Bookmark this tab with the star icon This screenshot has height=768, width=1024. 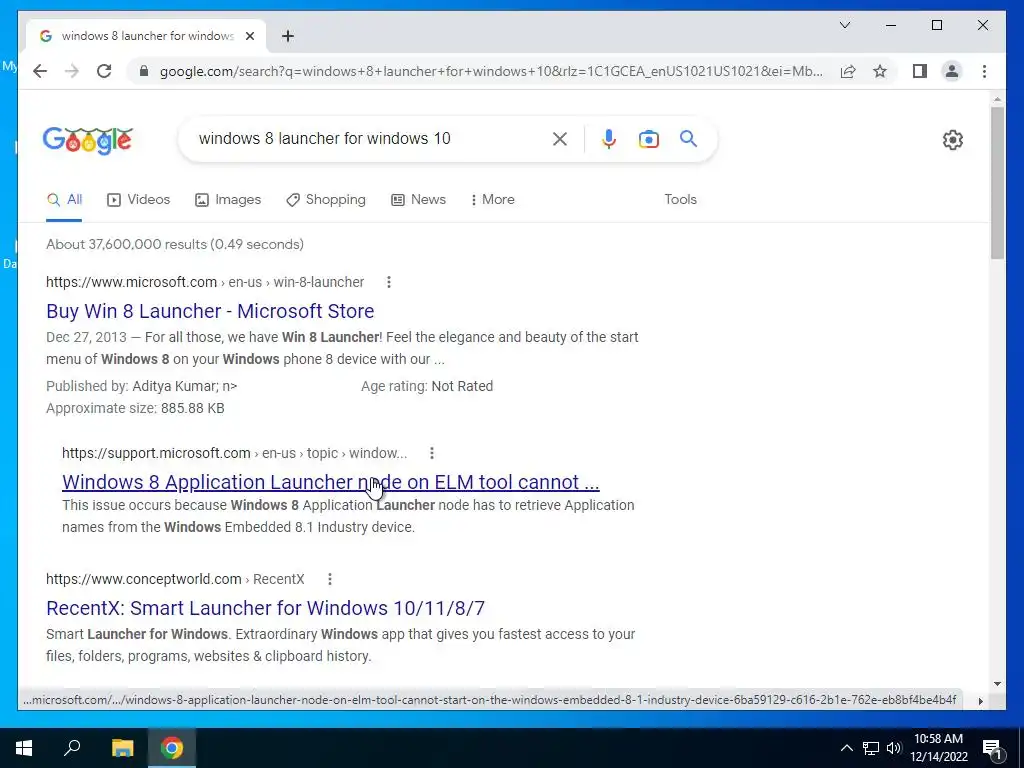point(880,71)
